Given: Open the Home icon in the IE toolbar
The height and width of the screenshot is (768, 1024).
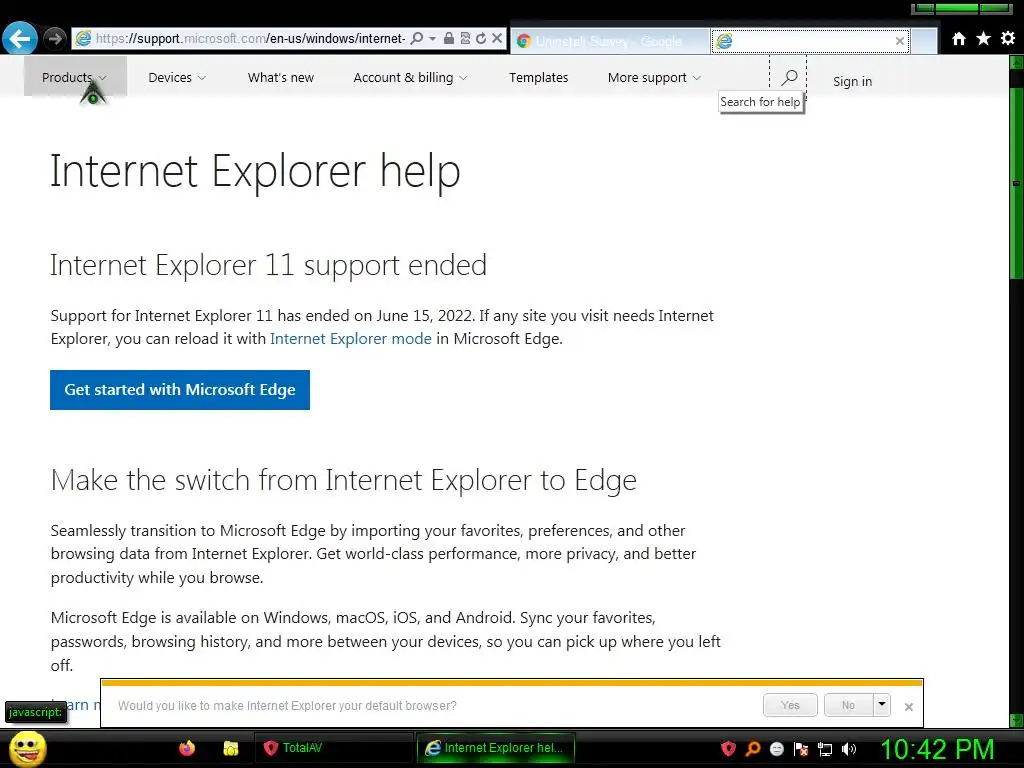Looking at the screenshot, I should (x=959, y=39).
